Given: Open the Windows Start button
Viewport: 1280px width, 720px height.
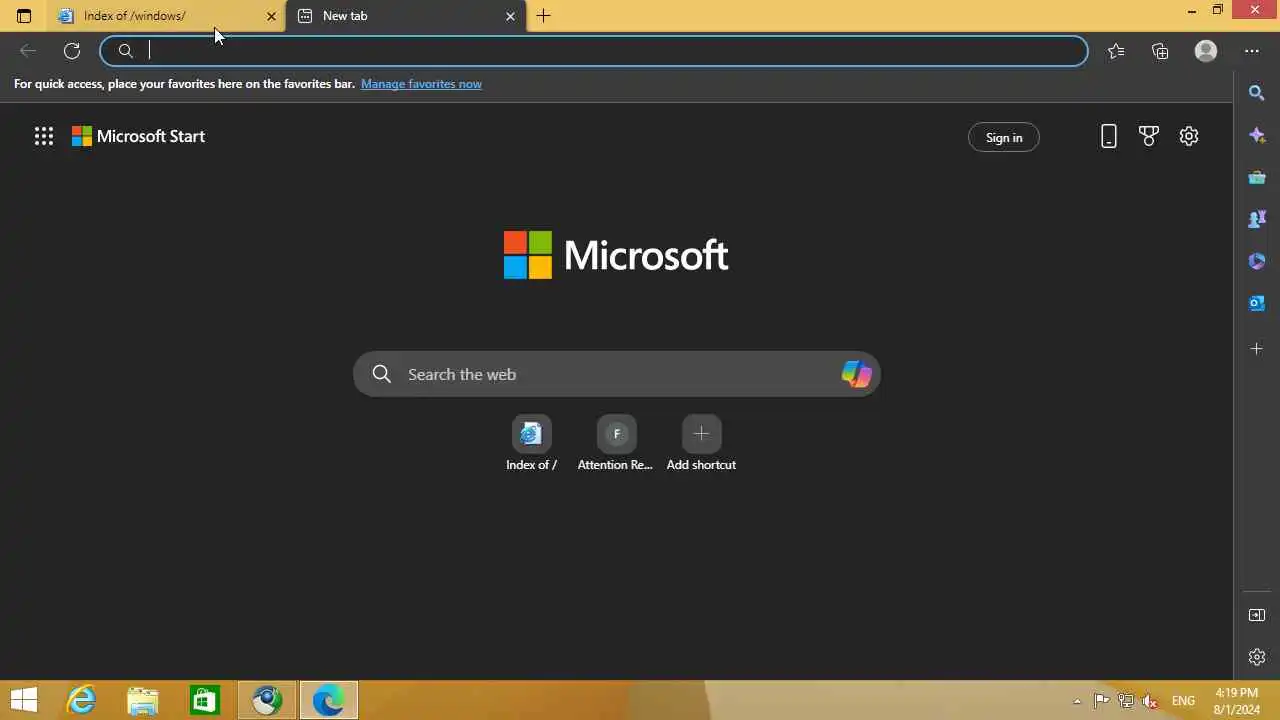Looking at the screenshot, I should tap(24, 701).
